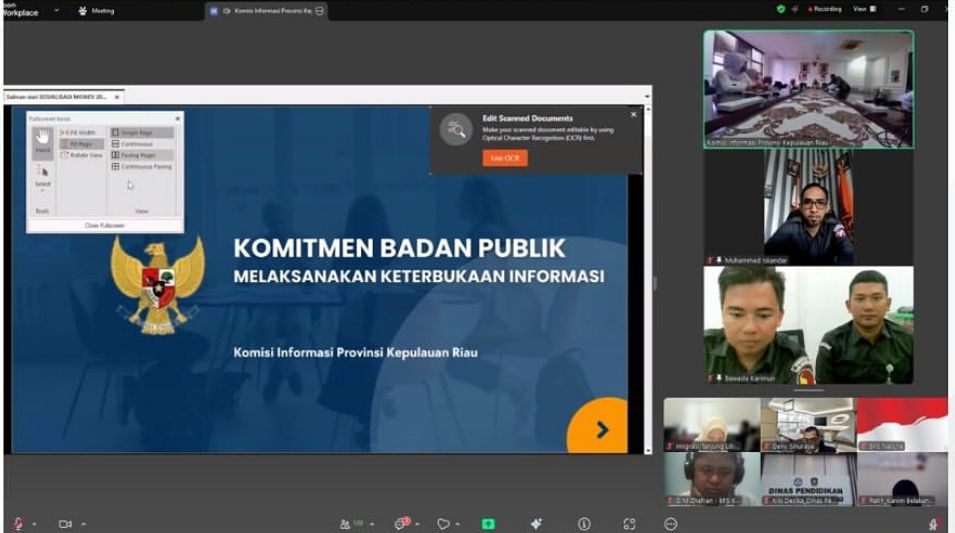
Task: Select the BPS Natuna flag thumbnail
Action: (902, 425)
